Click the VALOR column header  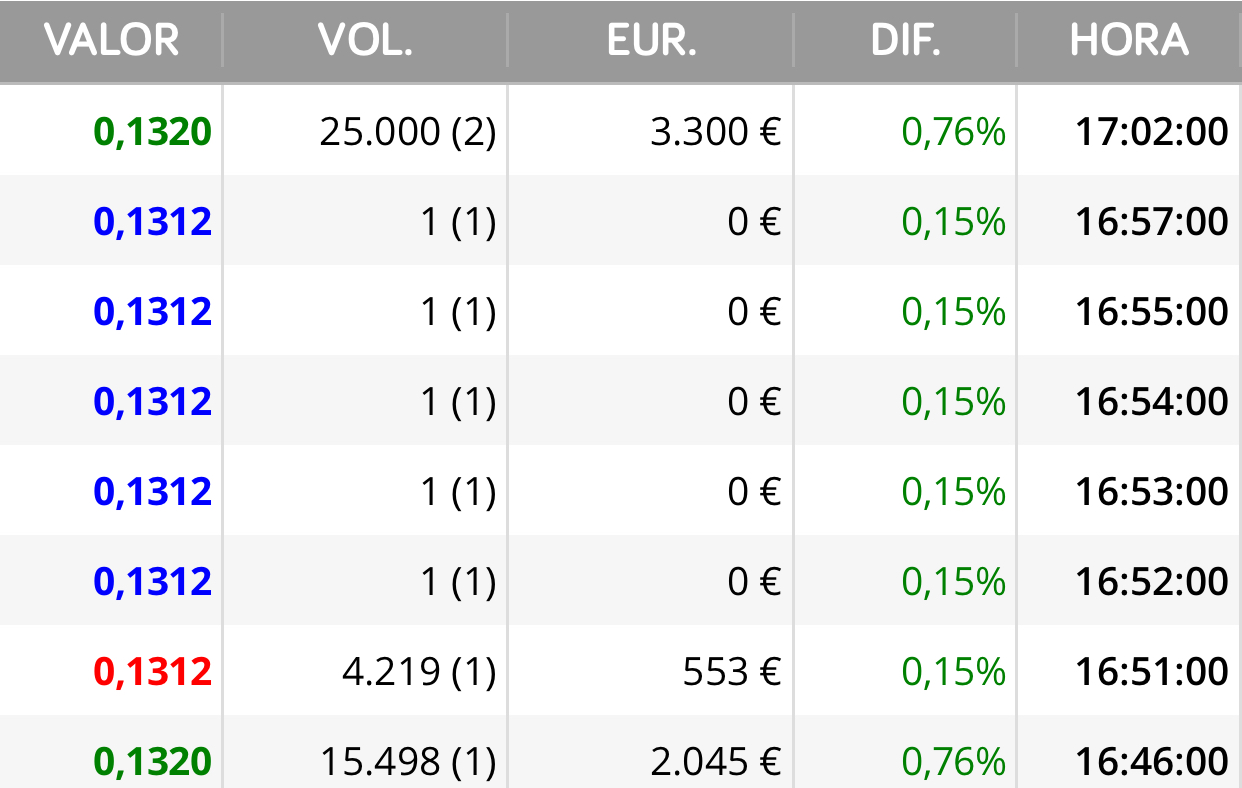tap(111, 41)
